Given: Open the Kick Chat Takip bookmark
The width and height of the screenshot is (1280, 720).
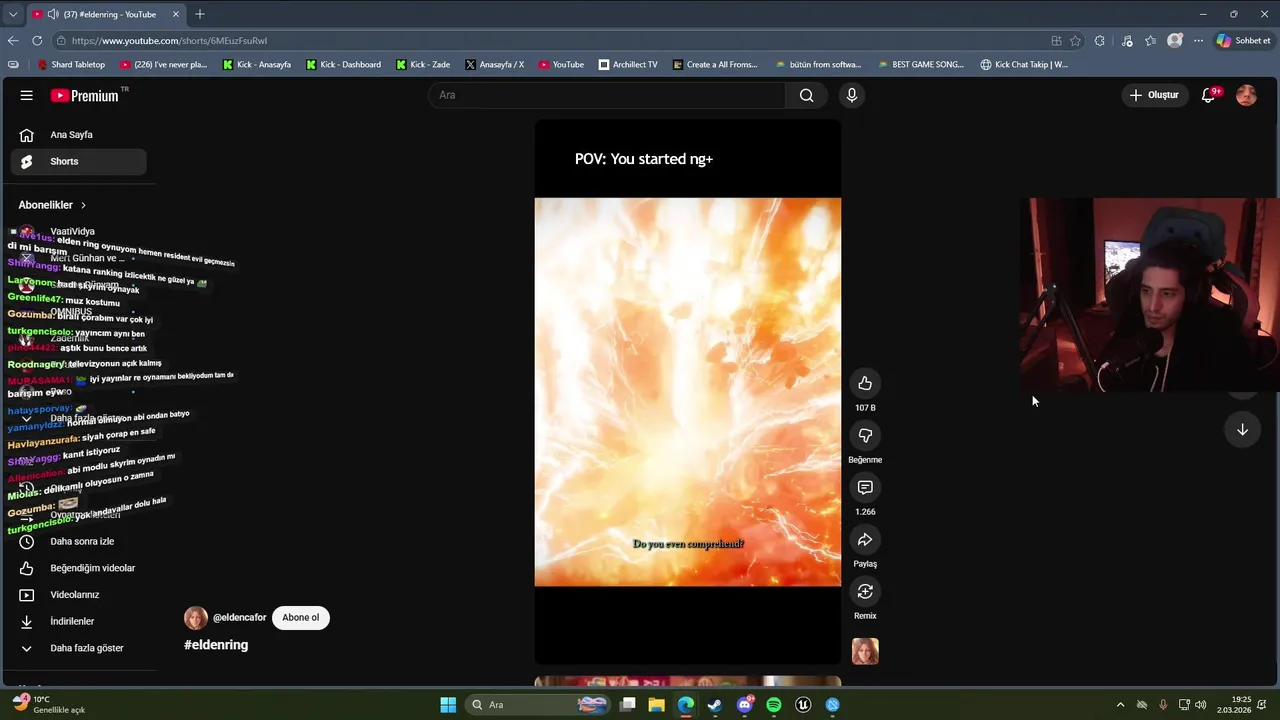Looking at the screenshot, I should pyautogui.click(x=1024, y=65).
